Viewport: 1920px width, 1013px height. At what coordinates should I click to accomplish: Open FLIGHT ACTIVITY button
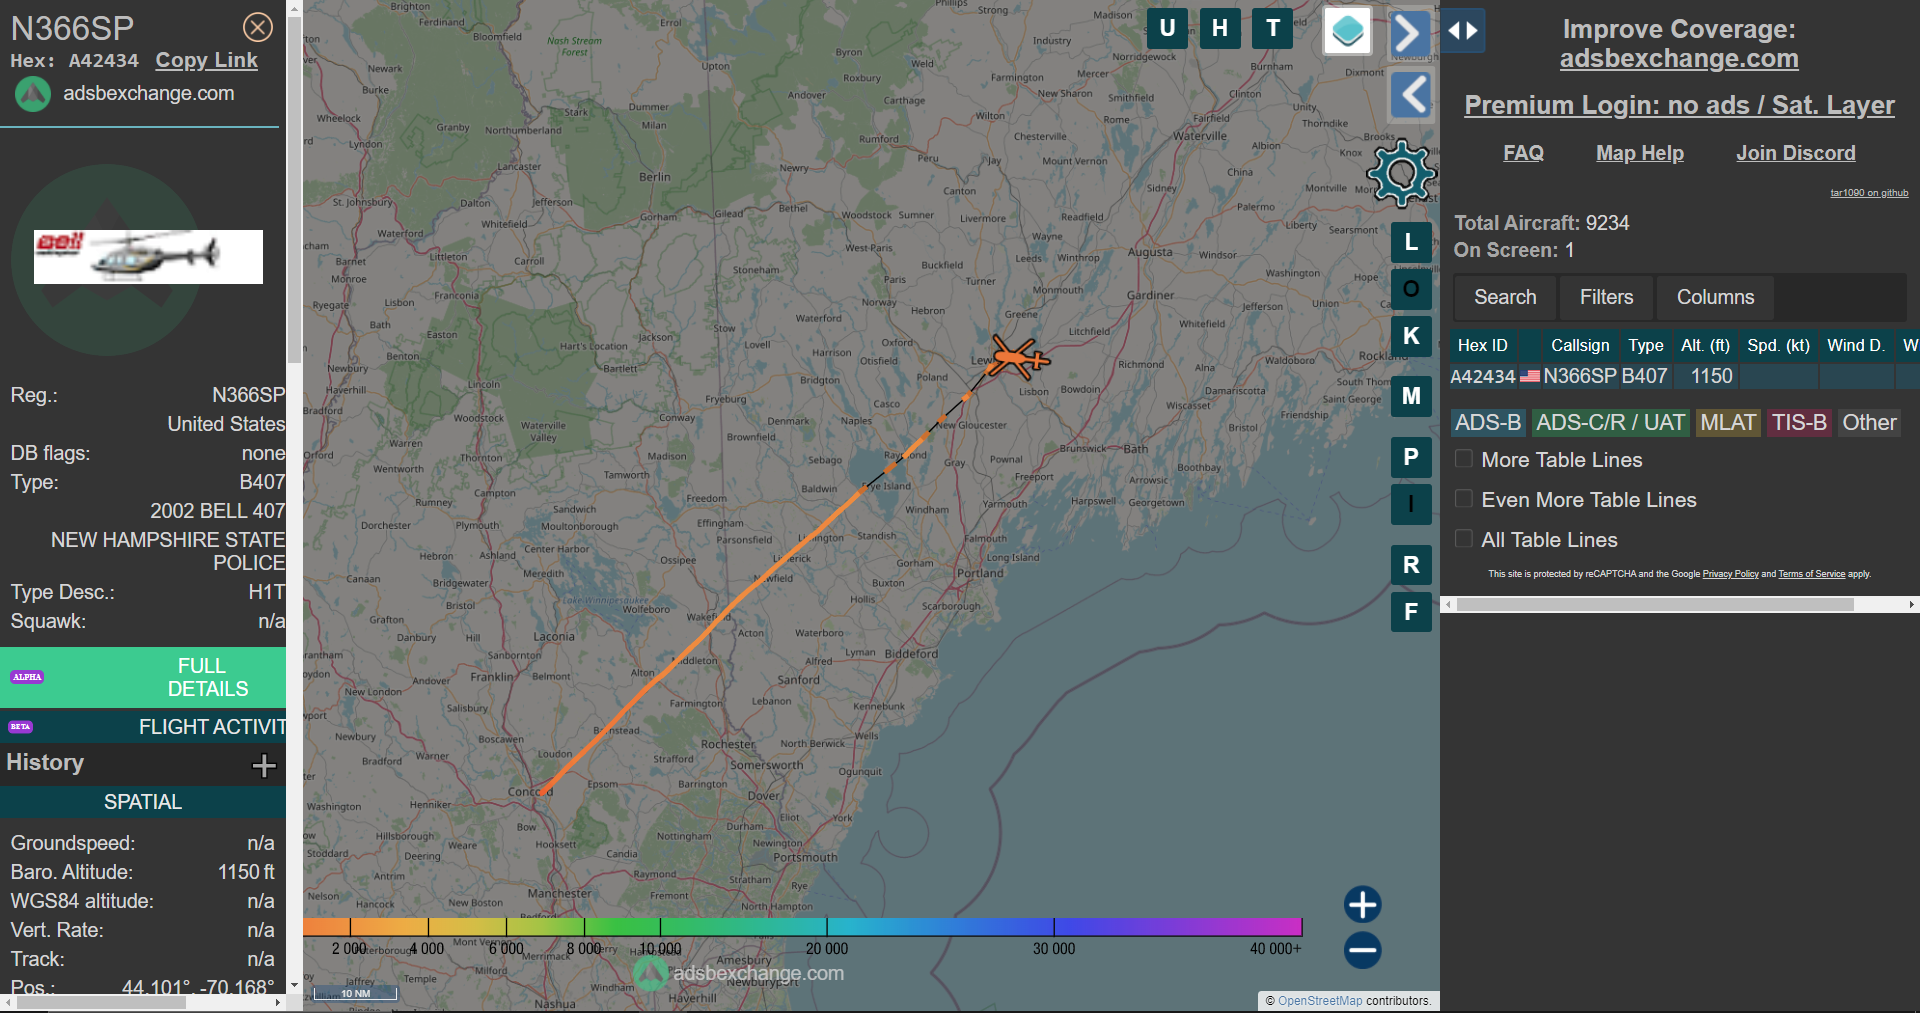point(143,727)
